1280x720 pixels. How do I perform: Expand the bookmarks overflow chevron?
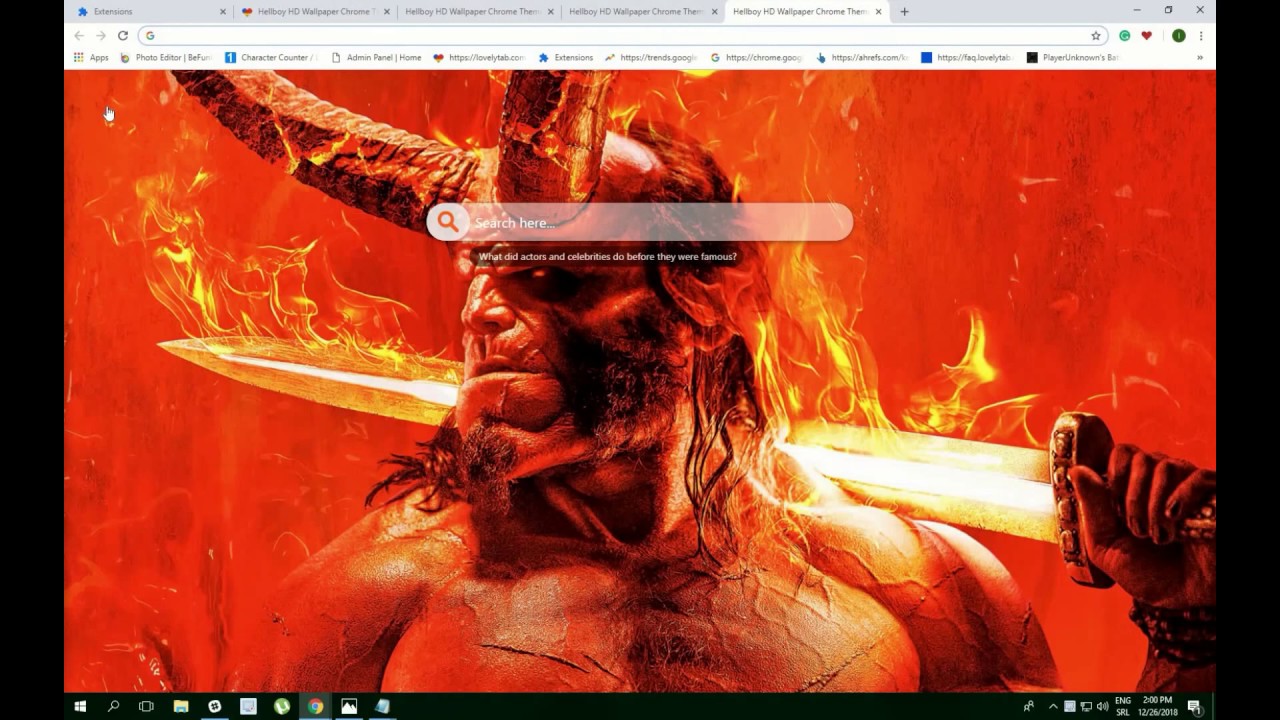point(1200,58)
